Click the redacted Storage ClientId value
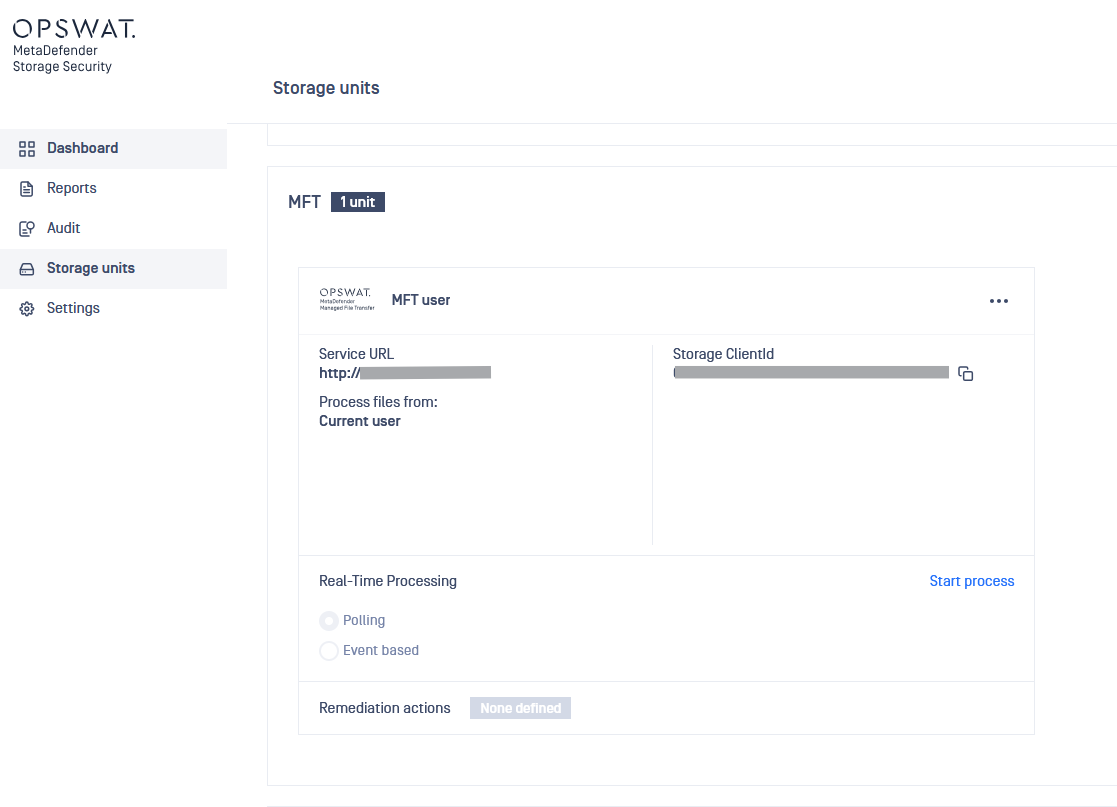 [x=811, y=373]
